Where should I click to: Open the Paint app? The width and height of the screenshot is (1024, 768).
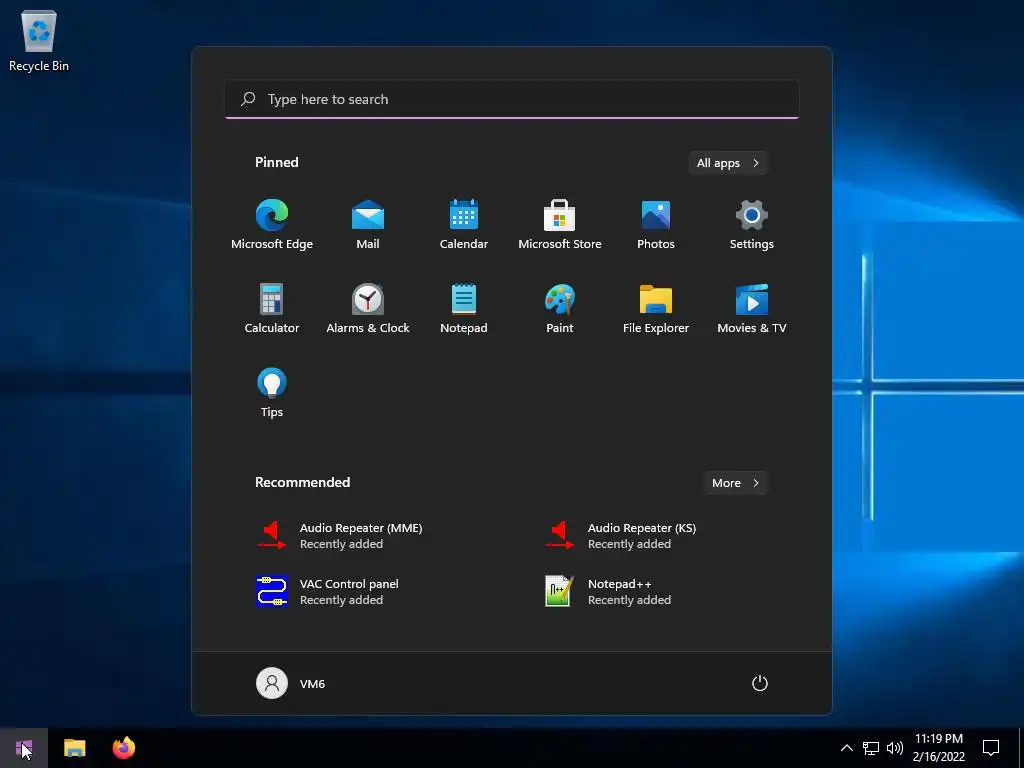[560, 309]
